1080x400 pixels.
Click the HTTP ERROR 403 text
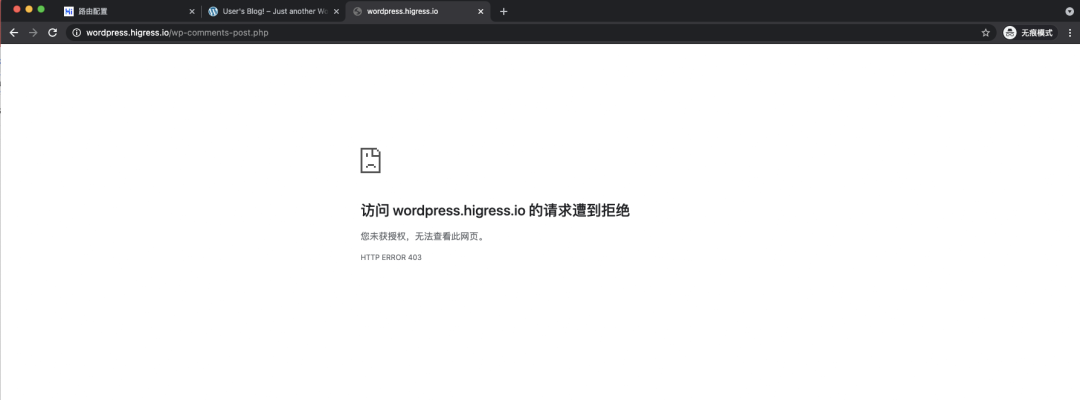pos(391,257)
